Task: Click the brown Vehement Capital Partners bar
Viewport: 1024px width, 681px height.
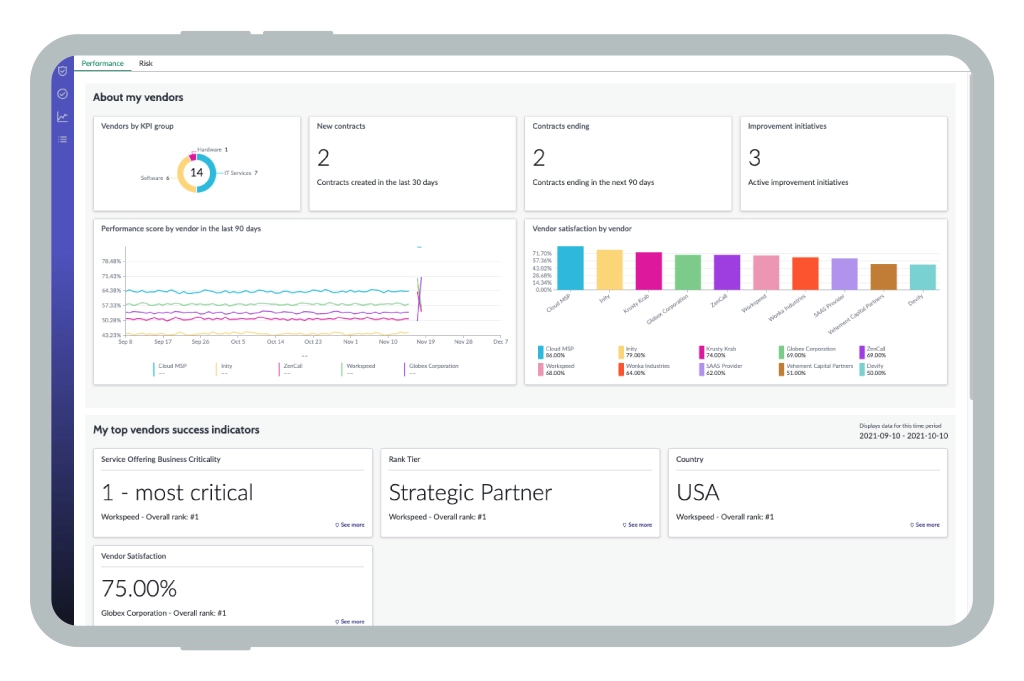Action: 884,277
